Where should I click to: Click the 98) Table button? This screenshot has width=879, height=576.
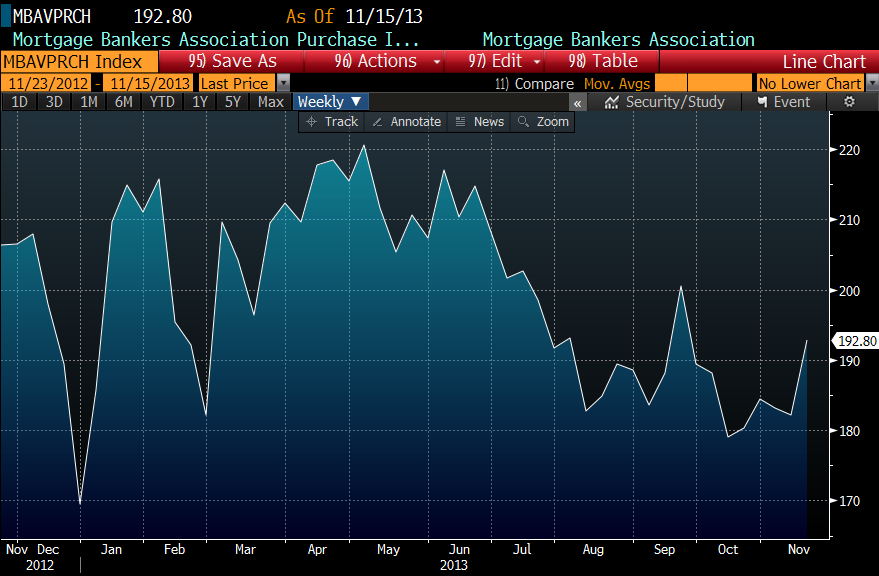coord(603,61)
